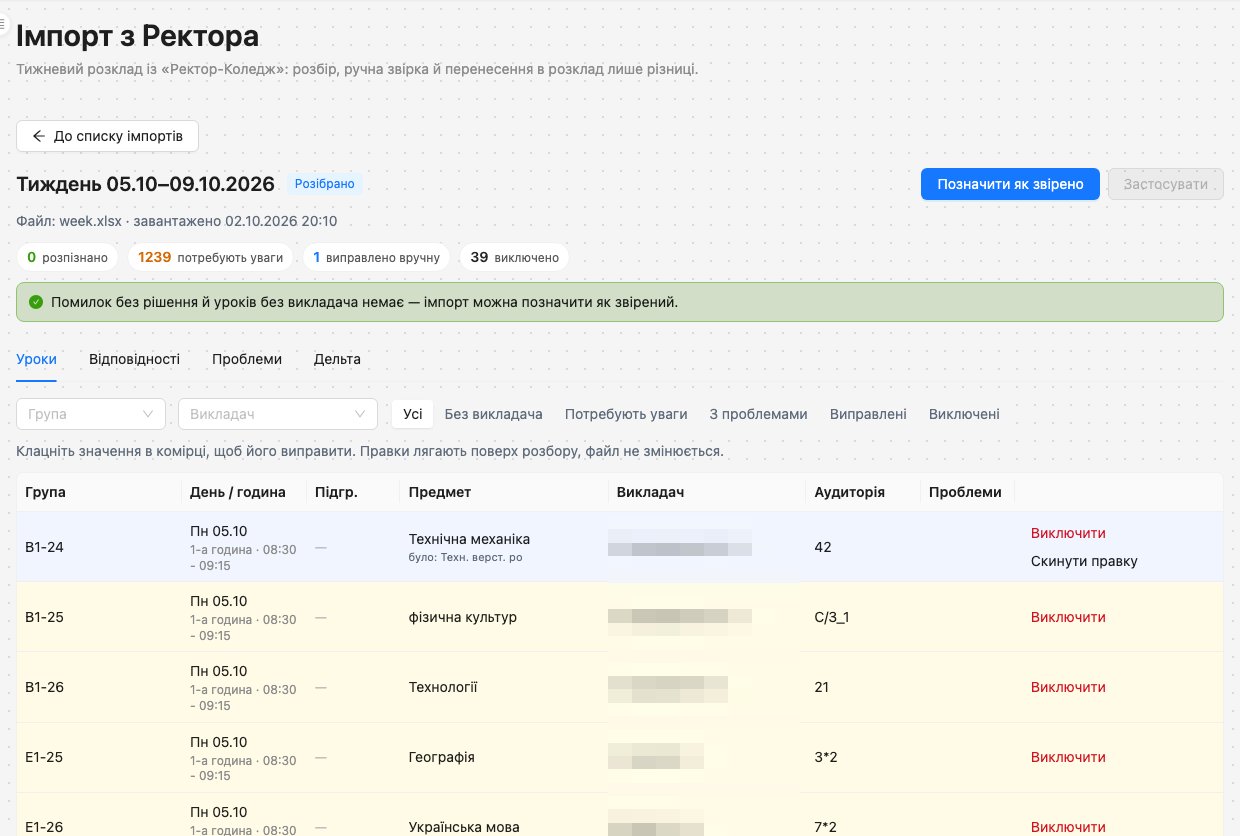Click 'Виключити' in the В1-26 row

pos(1068,687)
